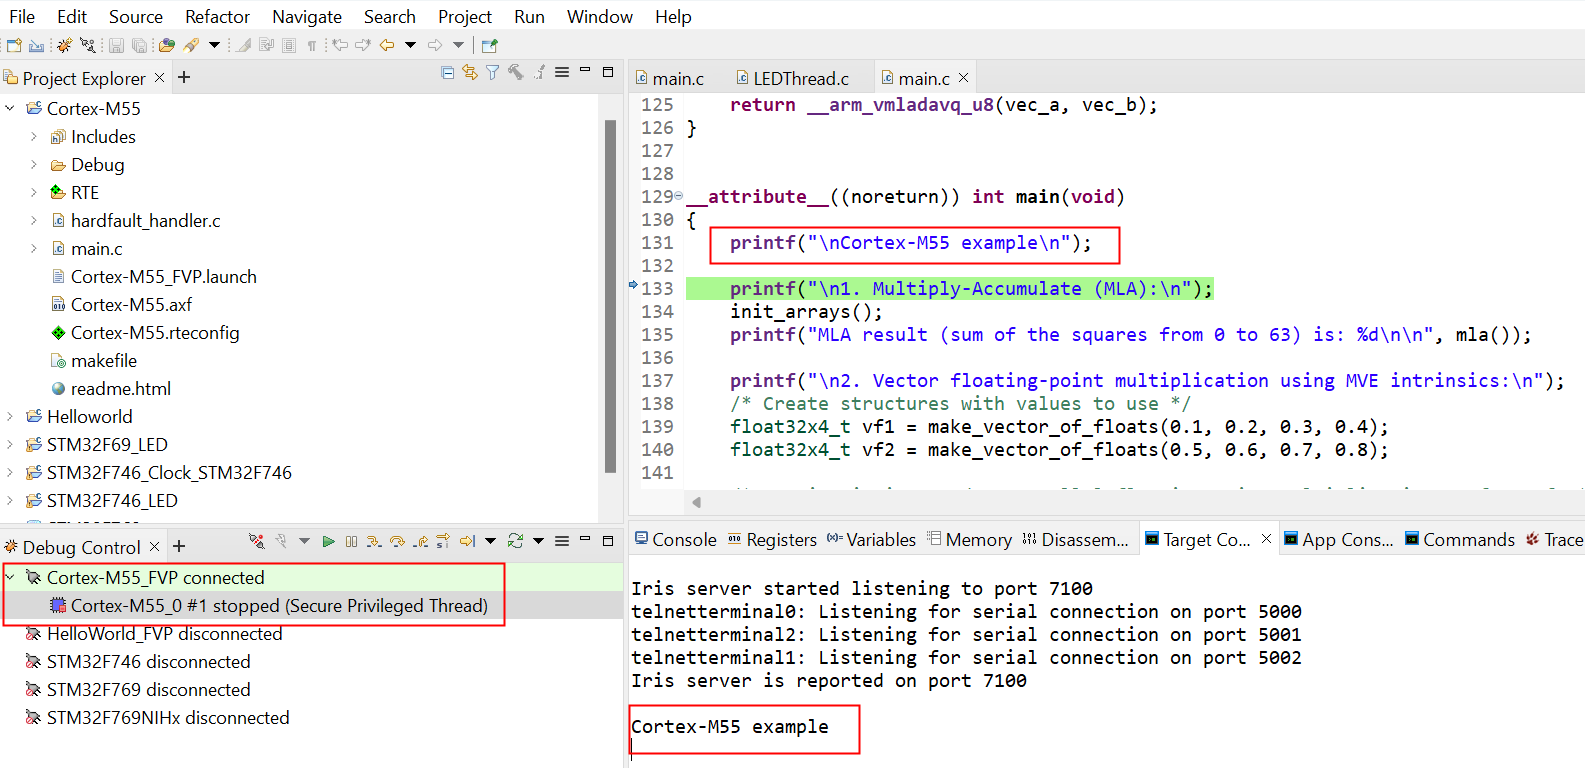This screenshot has width=1585, height=768.
Task: Open the filter icon in Project Explorer
Action: [492, 73]
